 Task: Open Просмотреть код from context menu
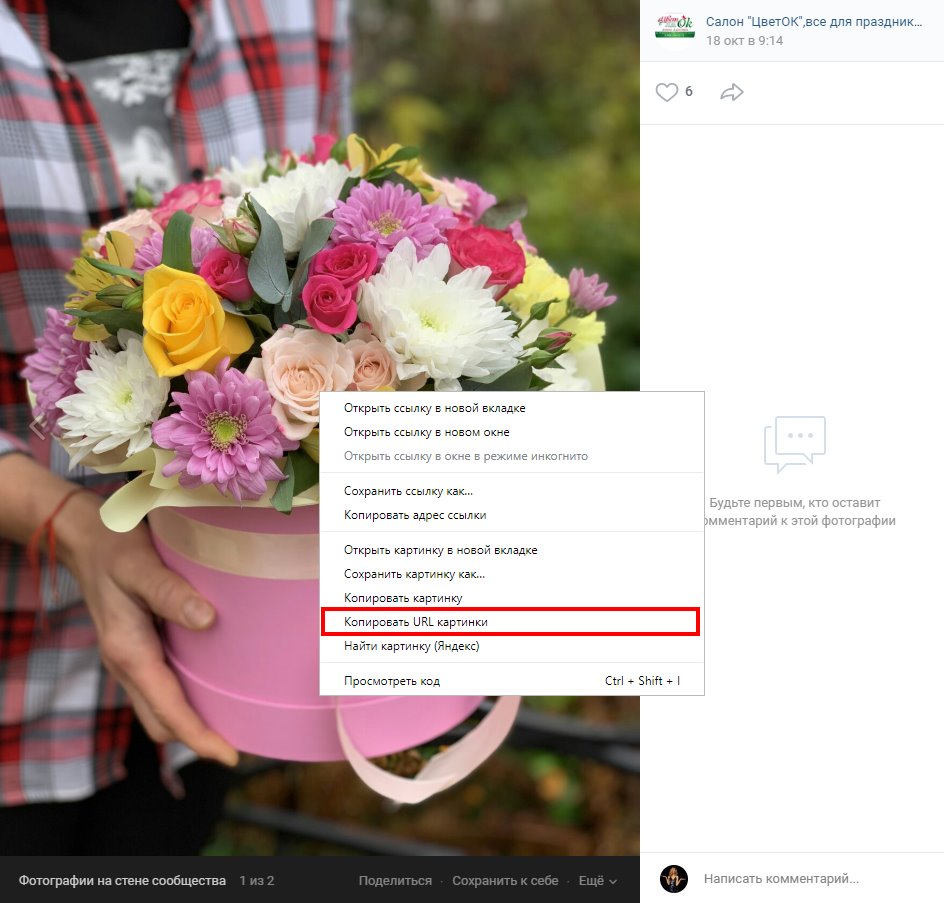(392, 681)
